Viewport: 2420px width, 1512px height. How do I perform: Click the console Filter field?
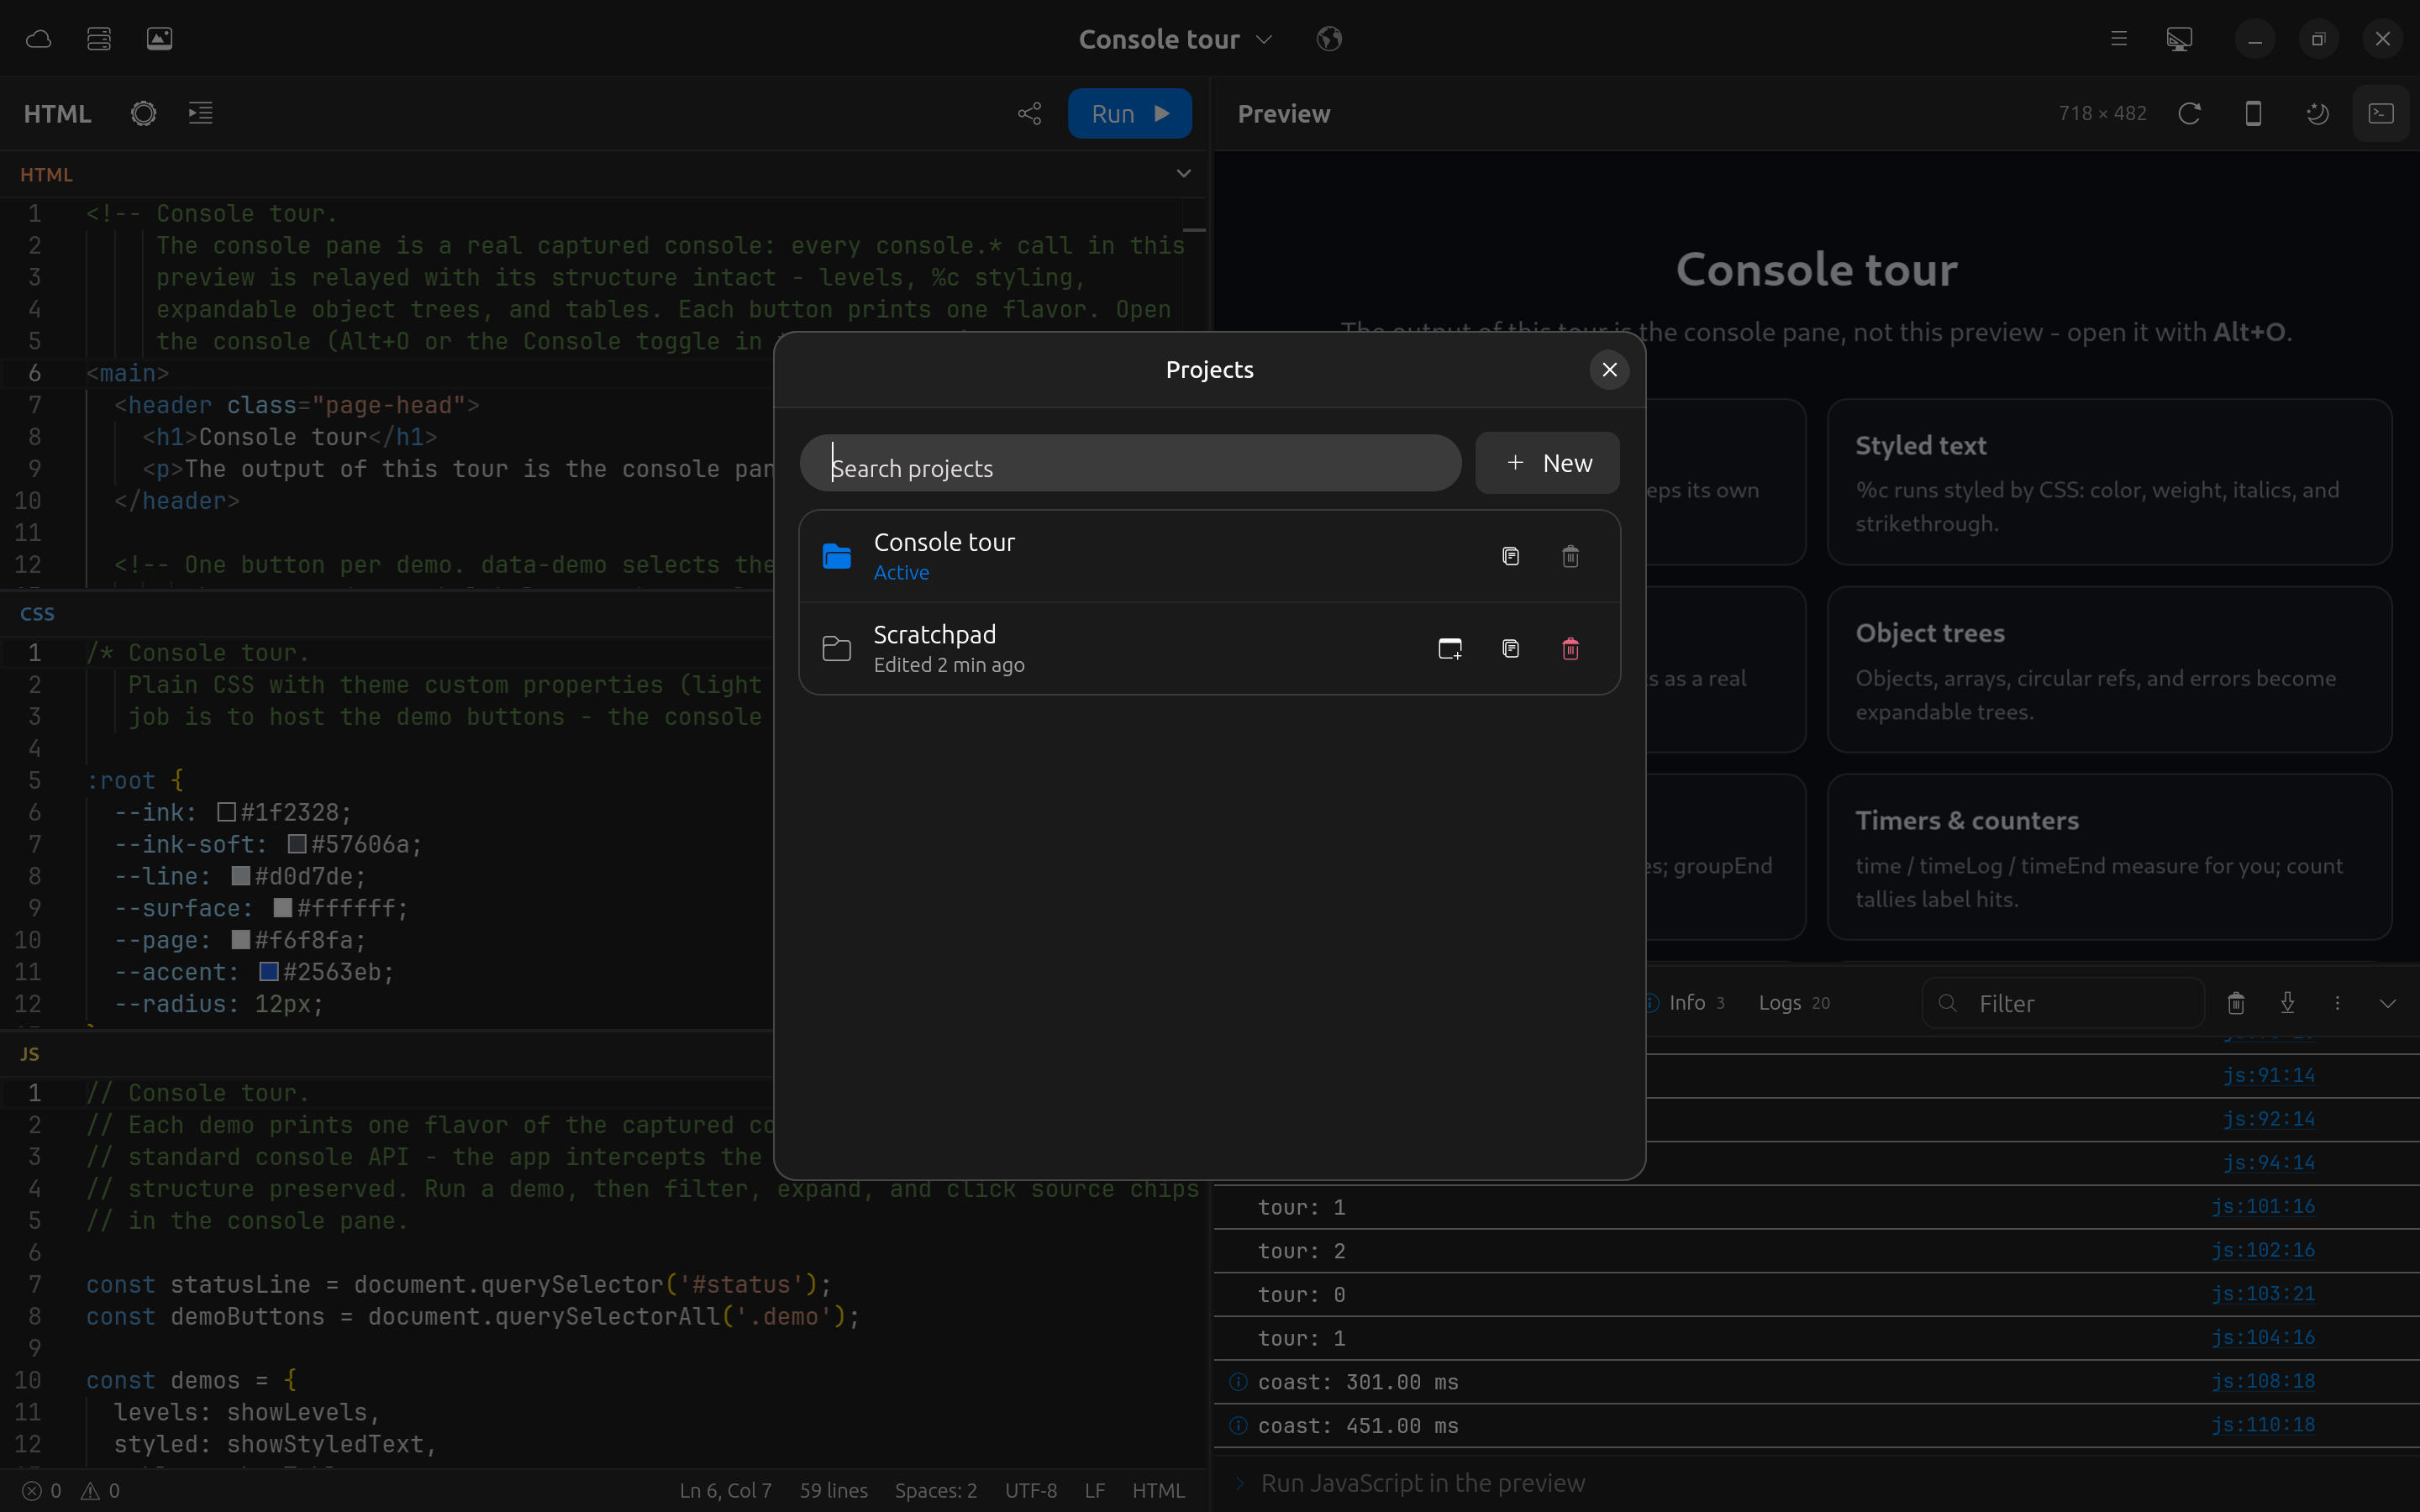click(2062, 1003)
